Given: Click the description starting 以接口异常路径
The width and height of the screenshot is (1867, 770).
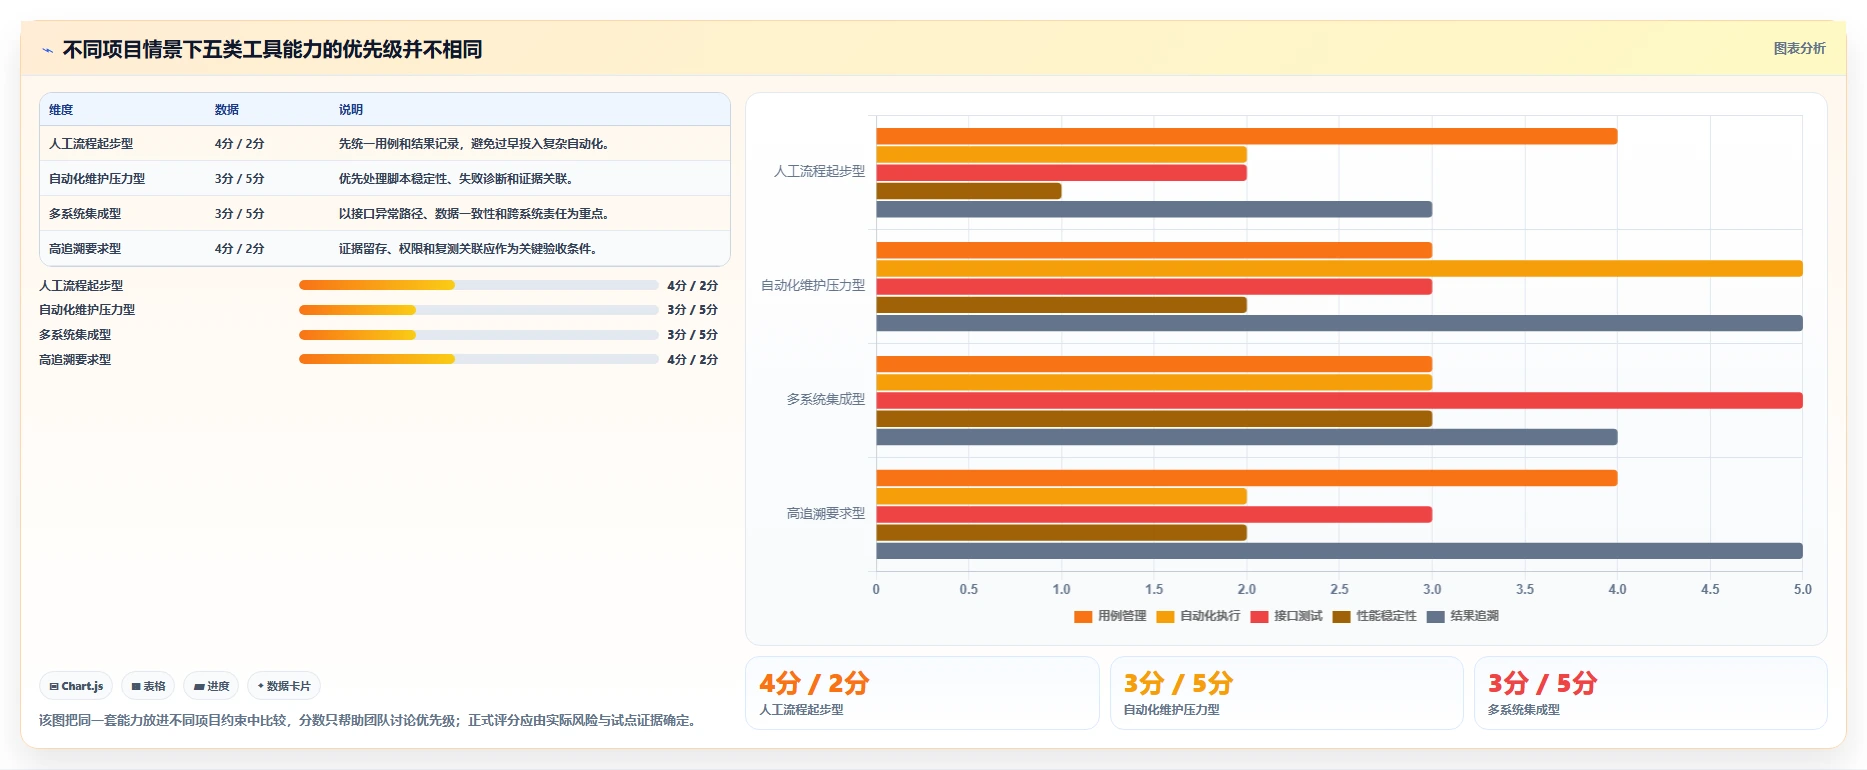Looking at the screenshot, I should pyautogui.click(x=474, y=214).
